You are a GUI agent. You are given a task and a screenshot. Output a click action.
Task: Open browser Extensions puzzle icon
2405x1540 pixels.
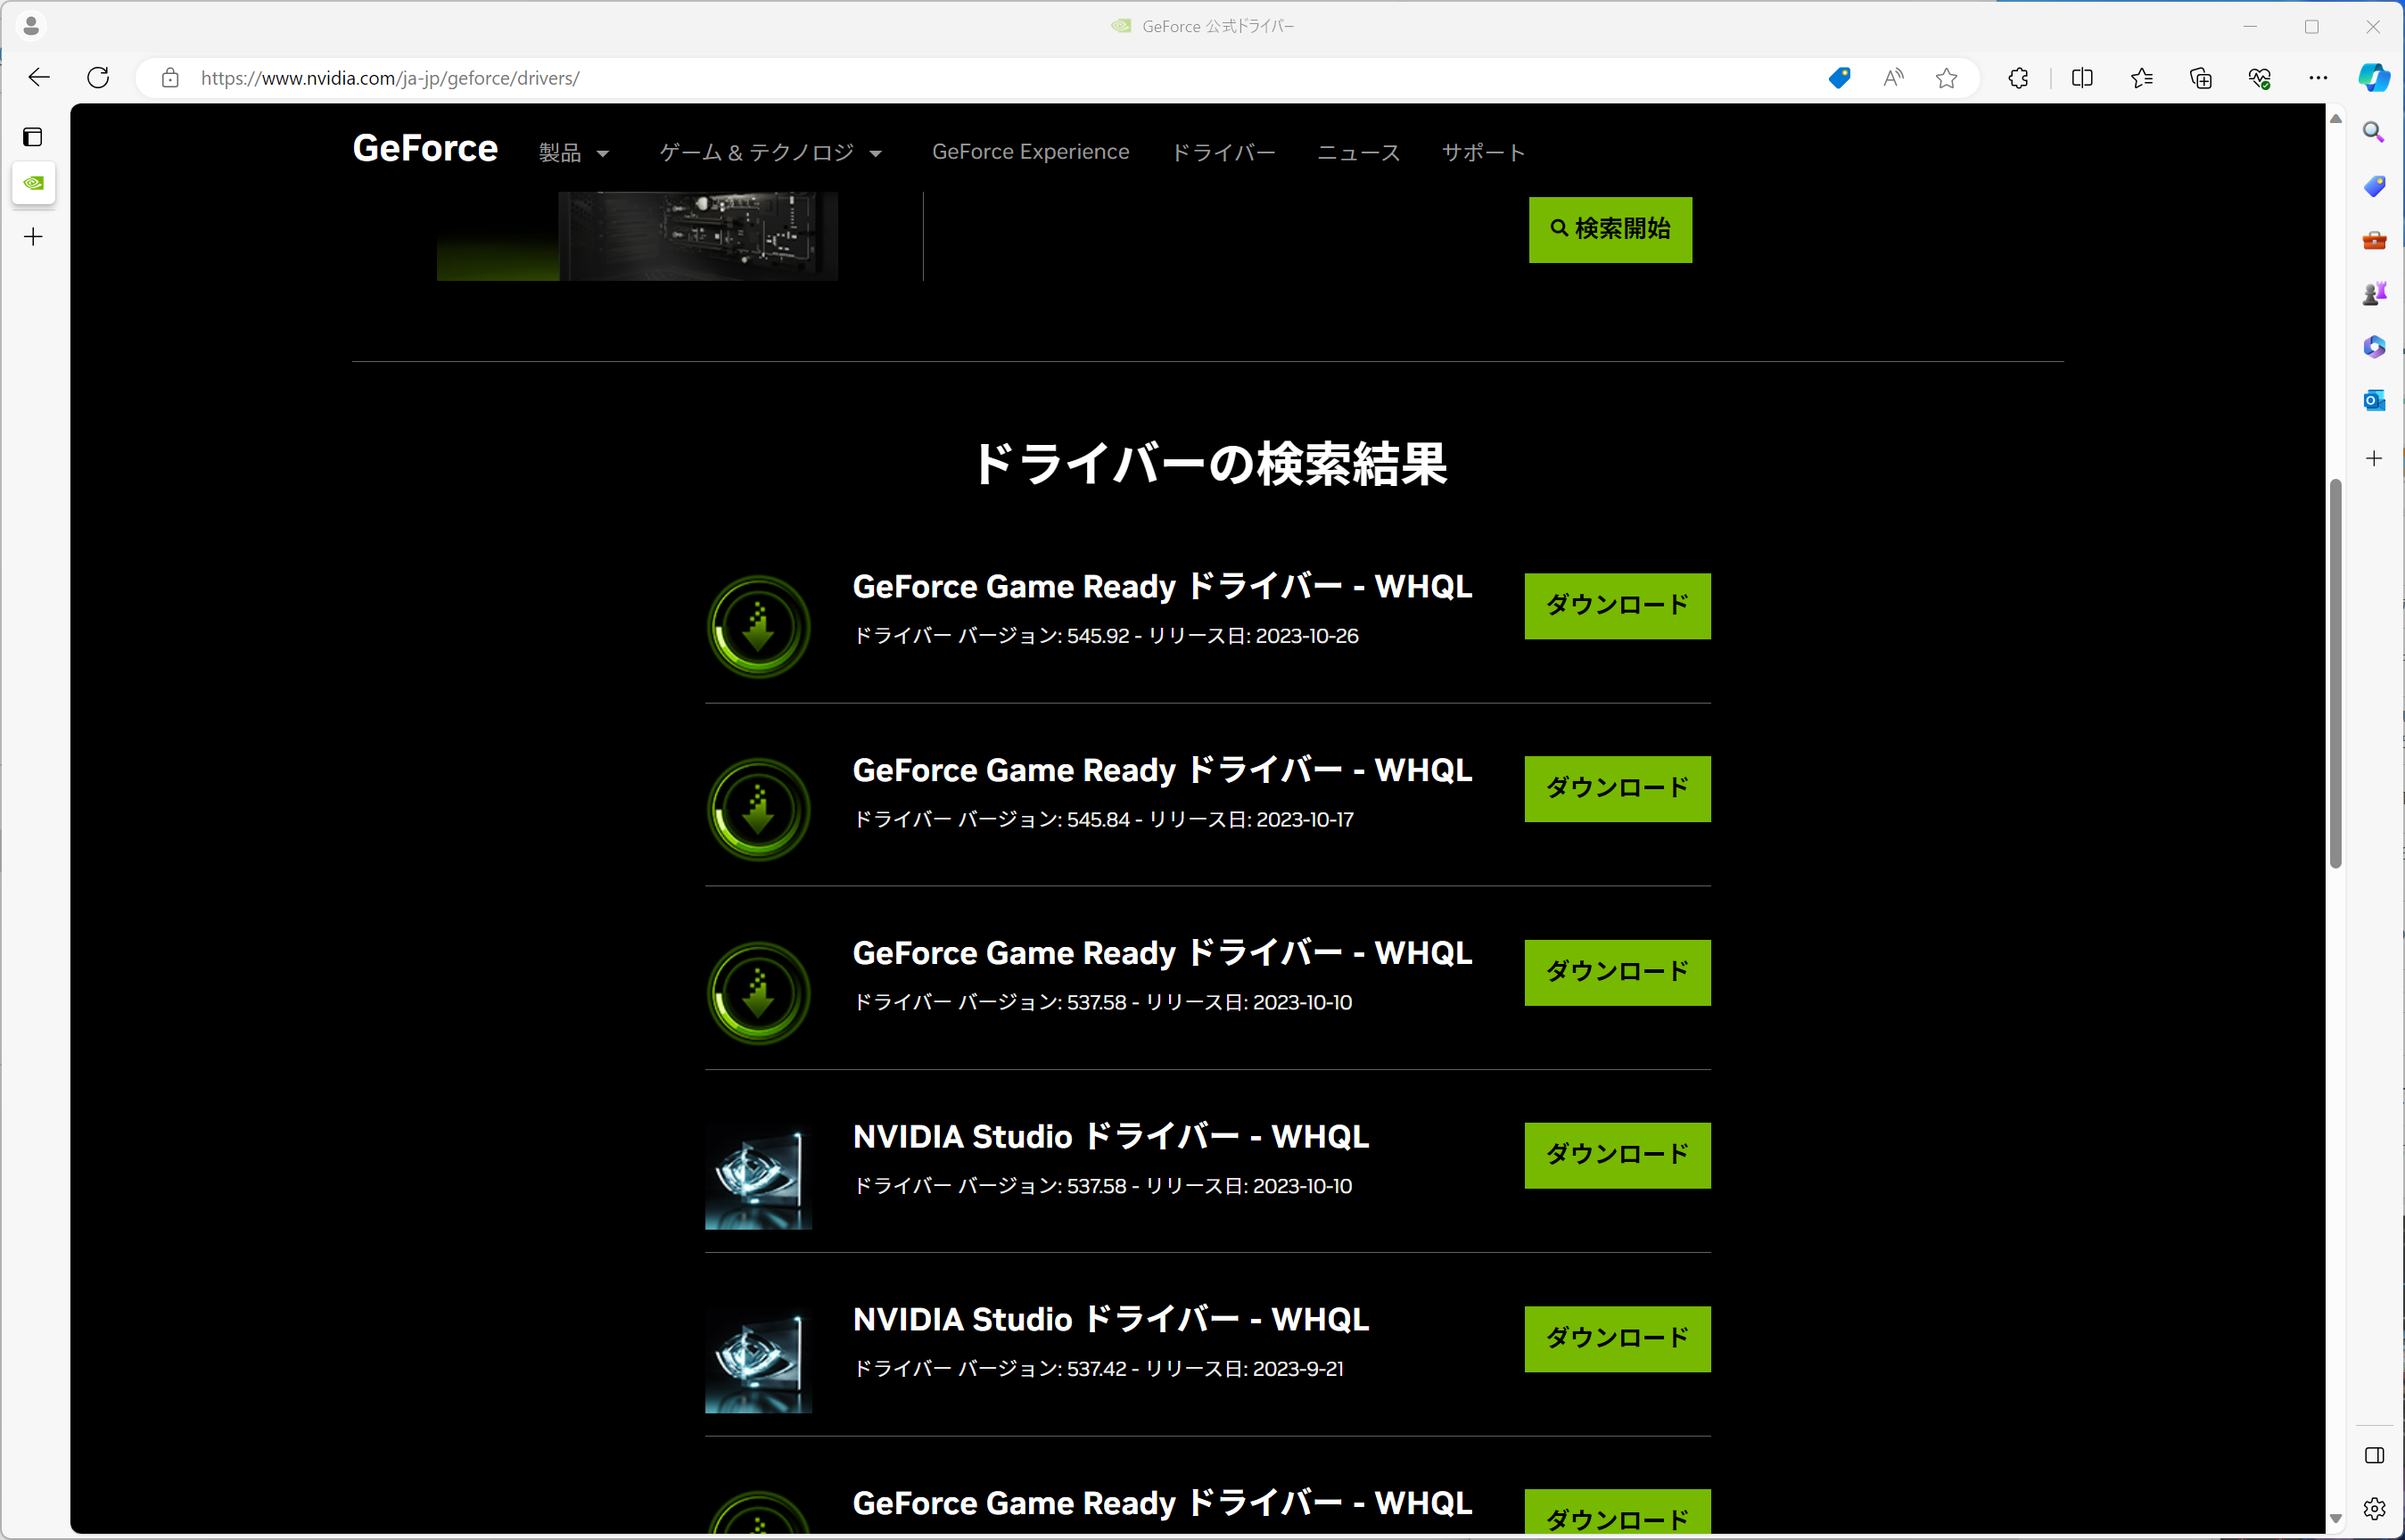pyautogui.click(x=2018, y=78)
